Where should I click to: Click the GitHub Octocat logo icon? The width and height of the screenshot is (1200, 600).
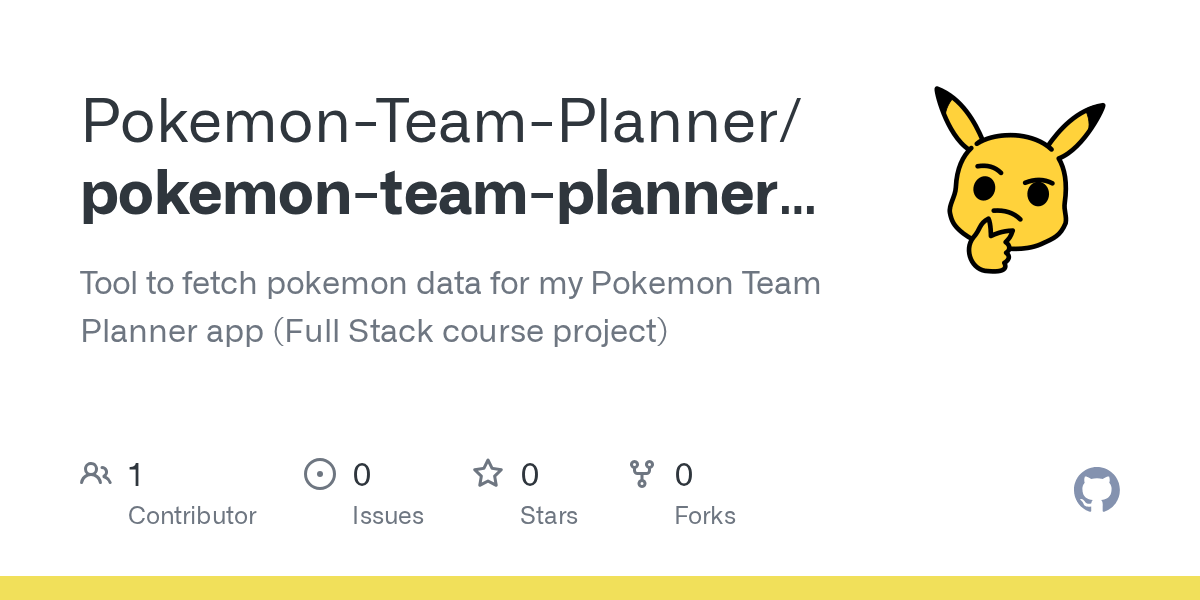(x=1097, y=490)
